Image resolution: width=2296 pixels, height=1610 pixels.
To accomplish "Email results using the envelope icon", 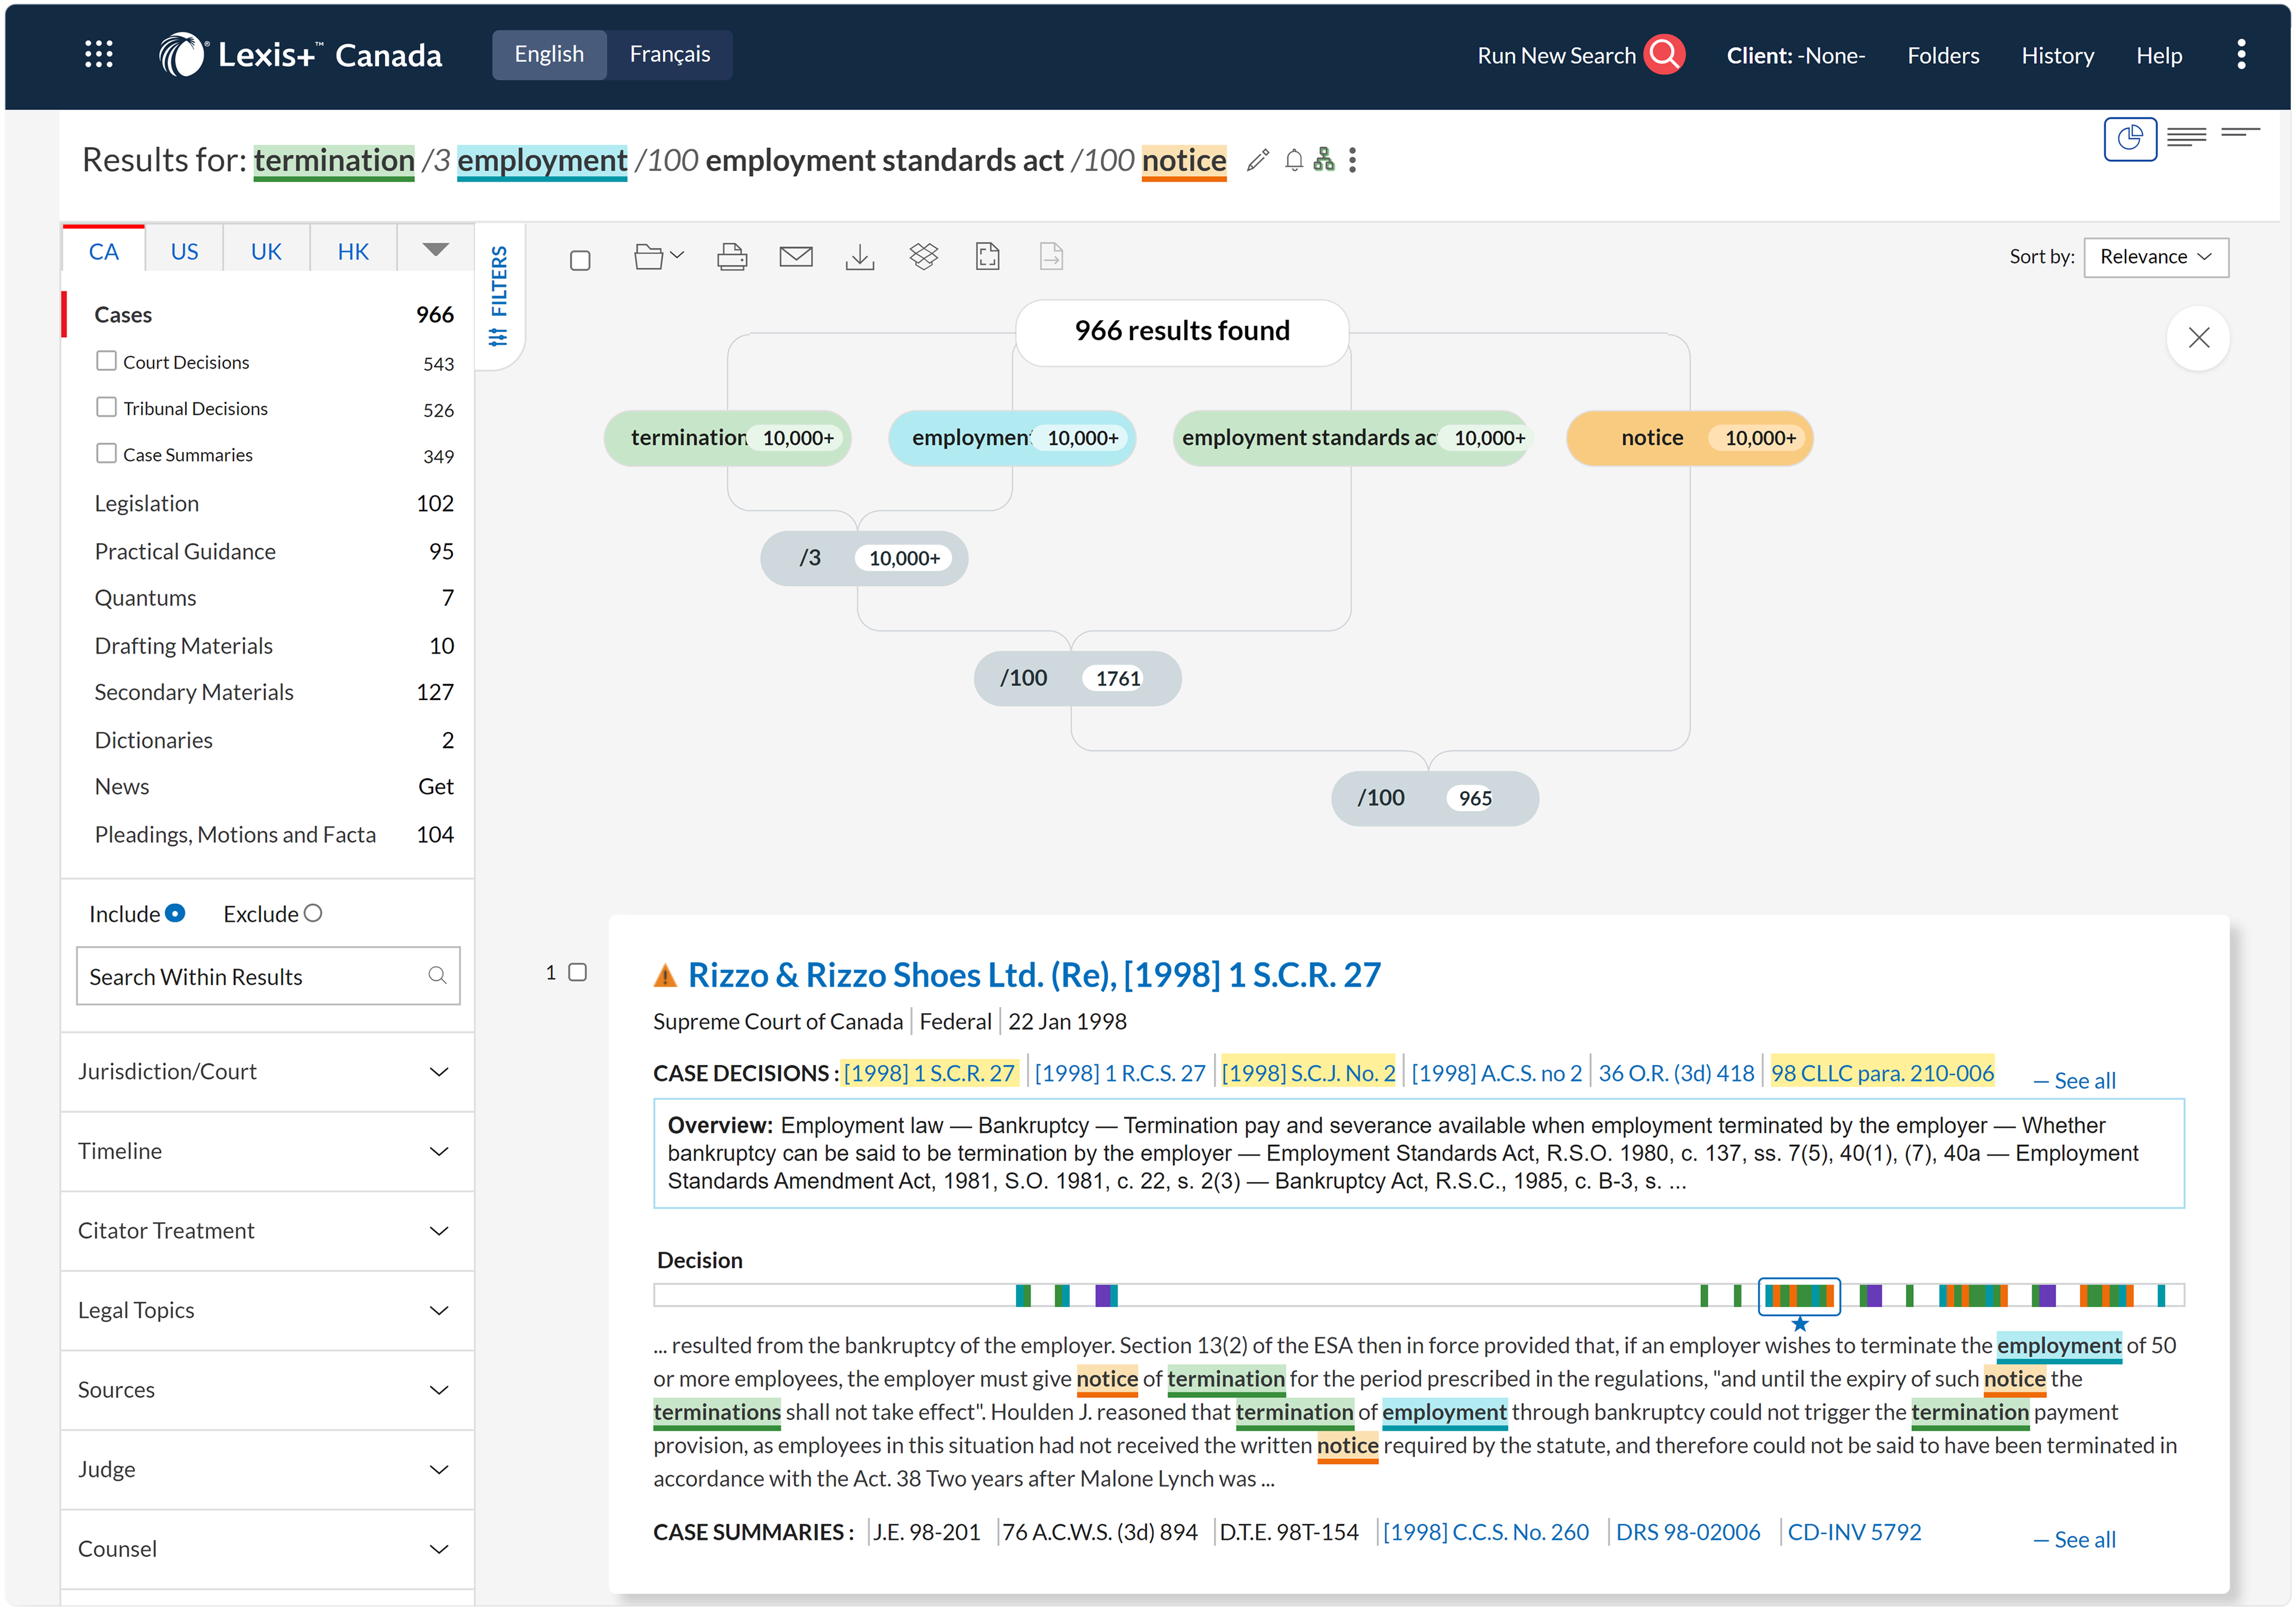I will click(x=795, y=257).
